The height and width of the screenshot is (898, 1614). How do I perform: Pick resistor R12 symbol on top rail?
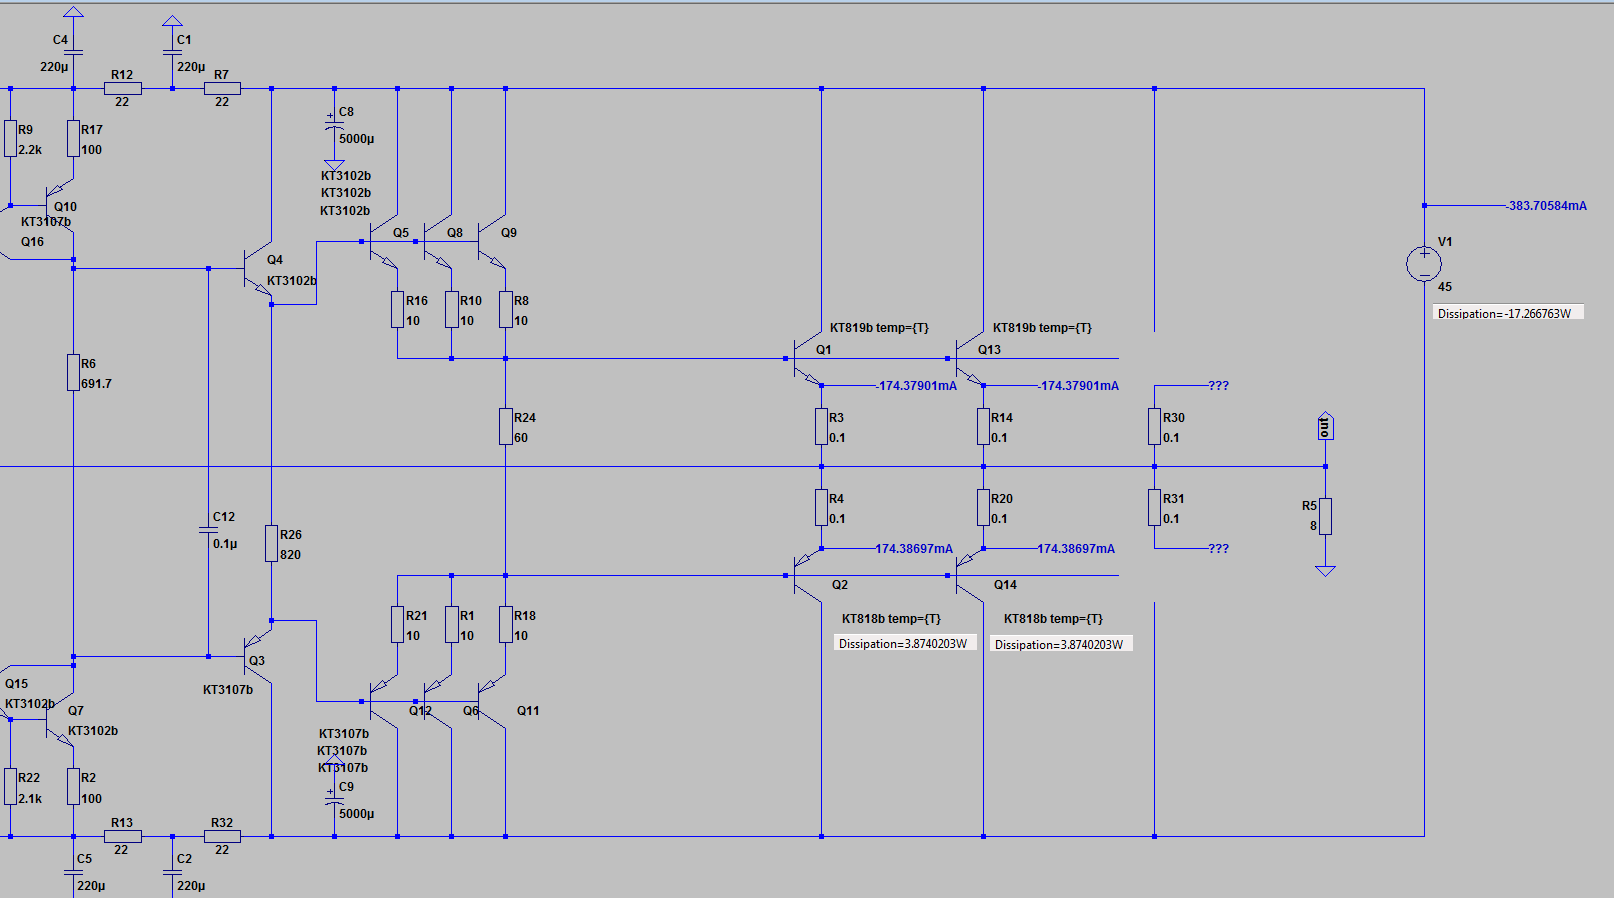[x=122, y=88]
